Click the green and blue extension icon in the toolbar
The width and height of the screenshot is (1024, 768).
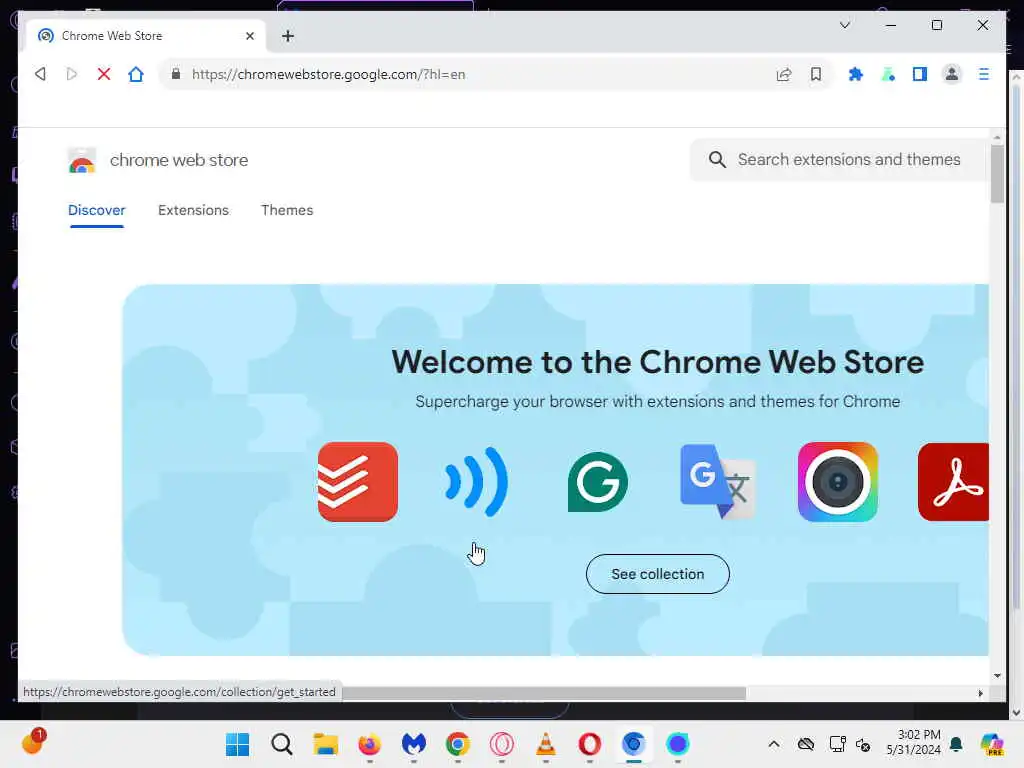888,74
